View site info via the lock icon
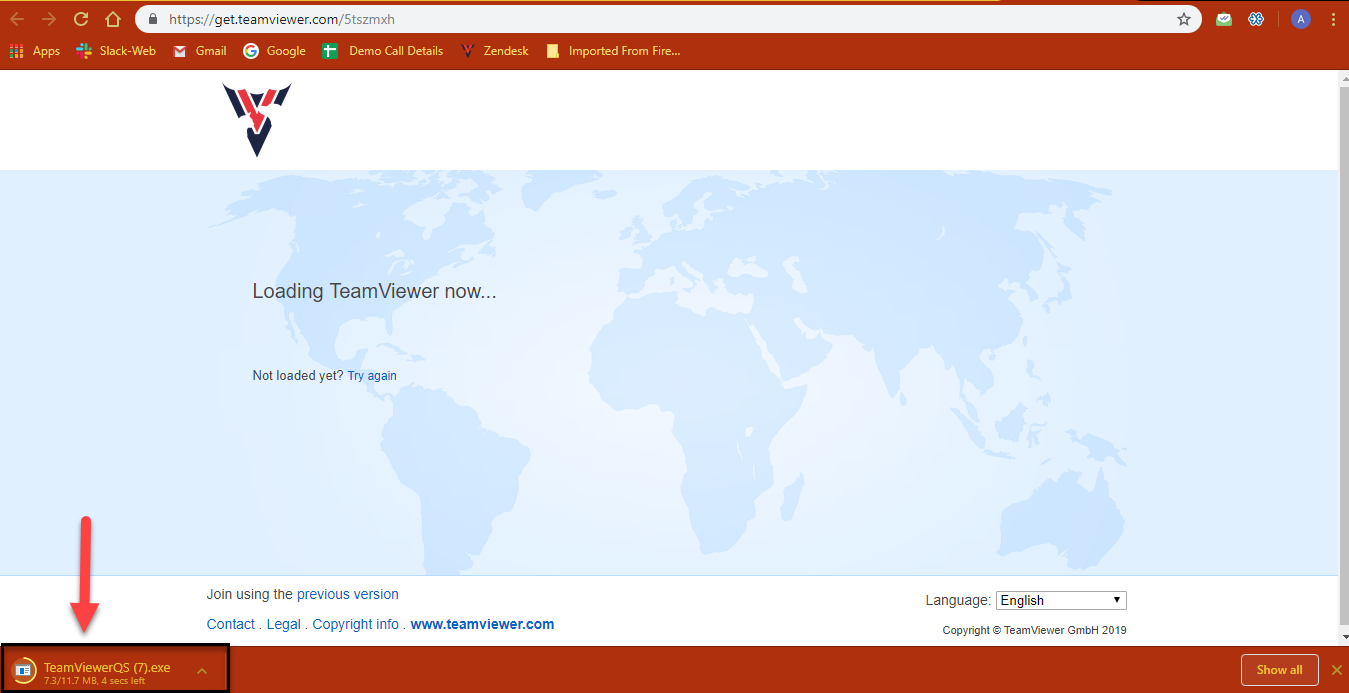This screenshot has width=1349, height=693. tap(153, 19)
